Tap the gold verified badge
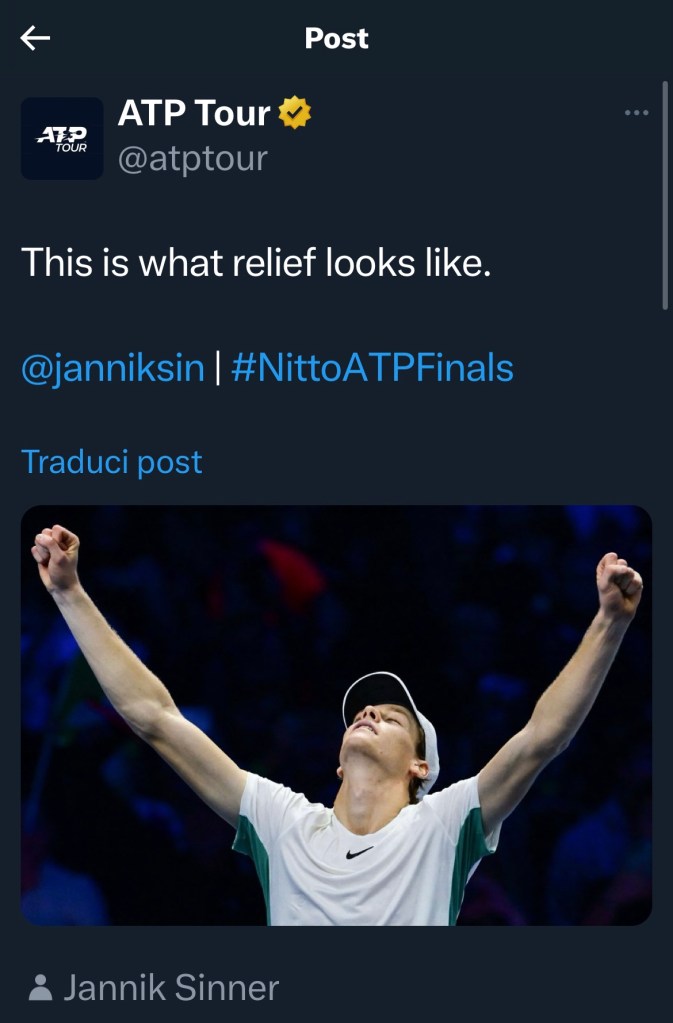This screenshot has height=1023, width=673. 294,114
